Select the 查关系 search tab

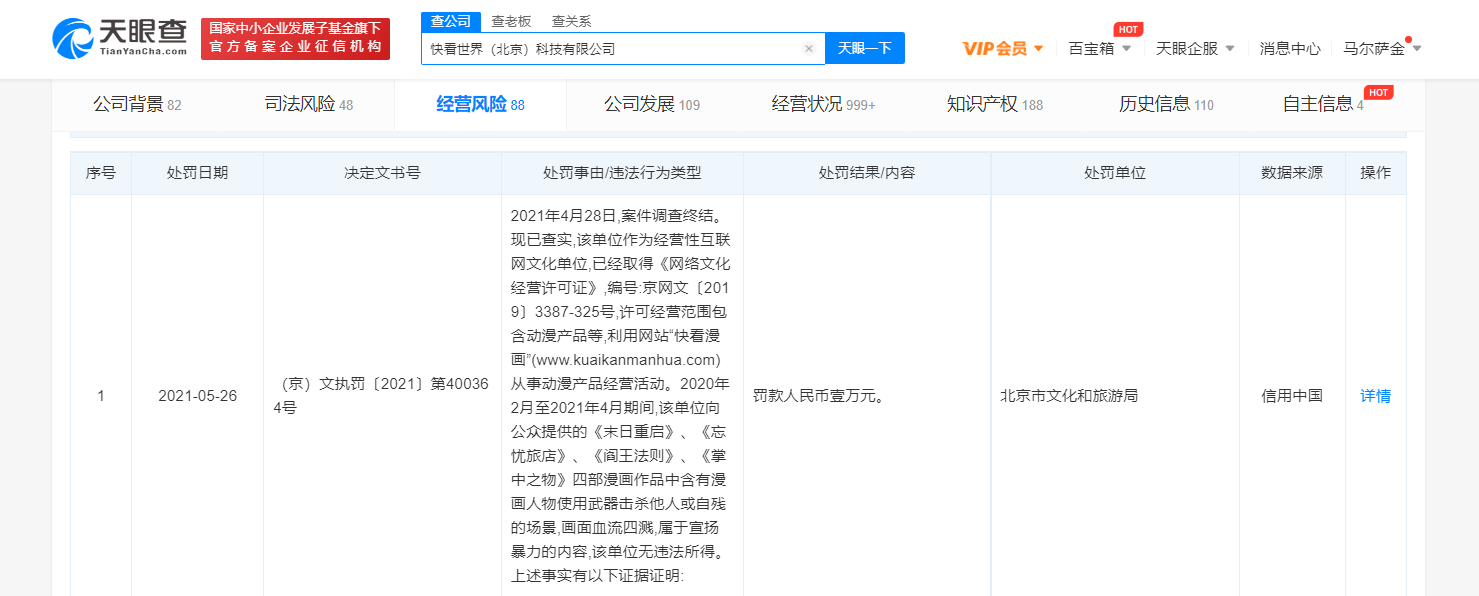571,21
